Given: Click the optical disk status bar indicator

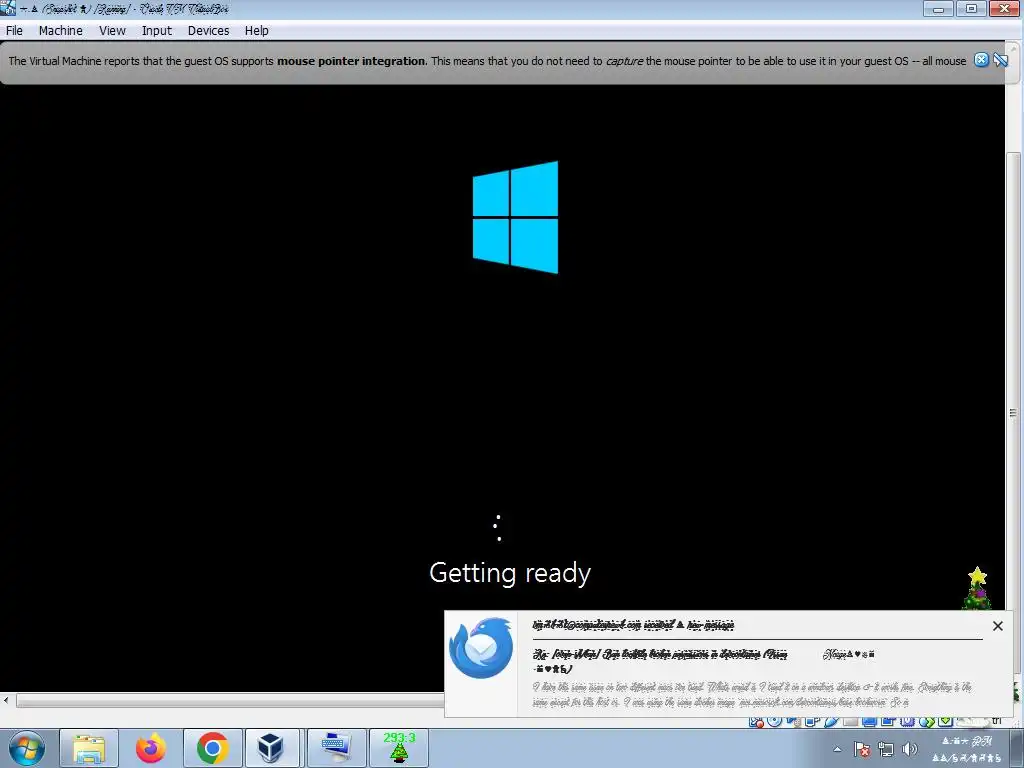Looking at the screenshot, I should [x=775, y=720].
